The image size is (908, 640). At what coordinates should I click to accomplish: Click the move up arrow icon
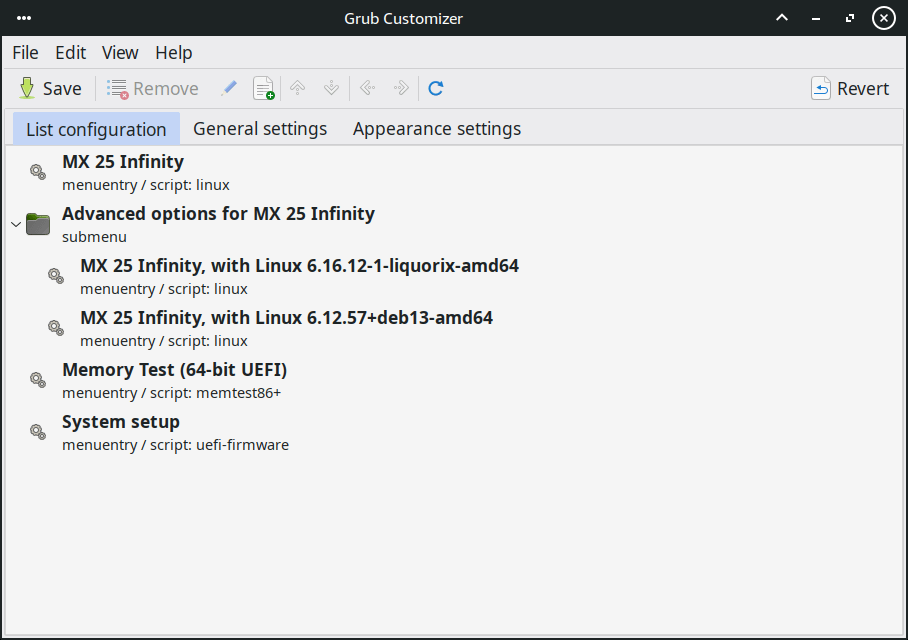(297, 88)
